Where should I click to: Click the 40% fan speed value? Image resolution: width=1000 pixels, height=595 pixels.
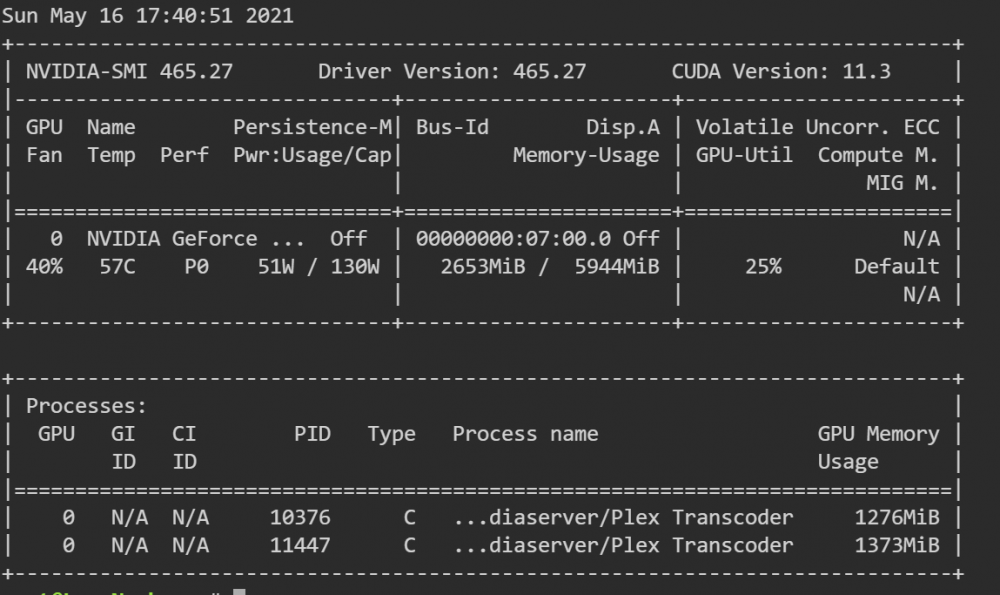[x=45, y=267]
